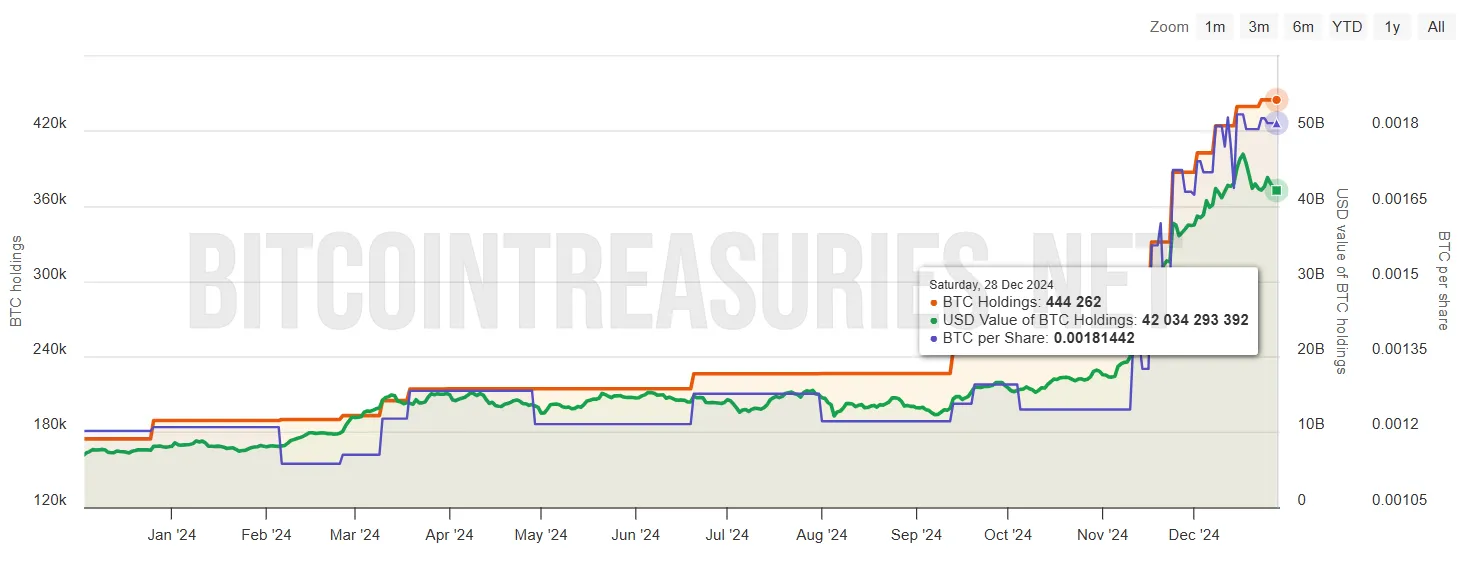Click the green bullet beside USD Value in tooltip
The width and height of the screenshot is (1465, 567).
pos(934,320)
